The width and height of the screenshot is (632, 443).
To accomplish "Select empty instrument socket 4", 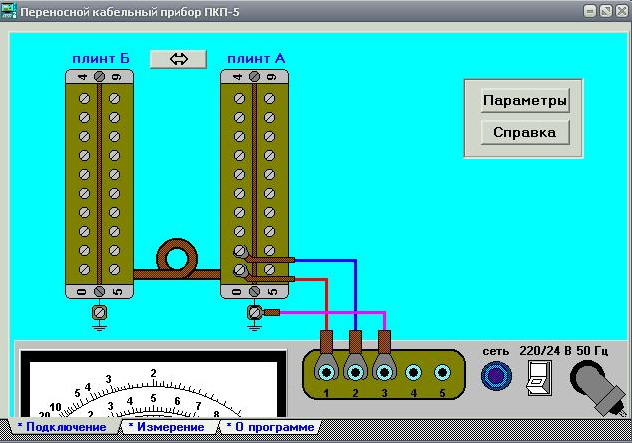I will 413,372.
